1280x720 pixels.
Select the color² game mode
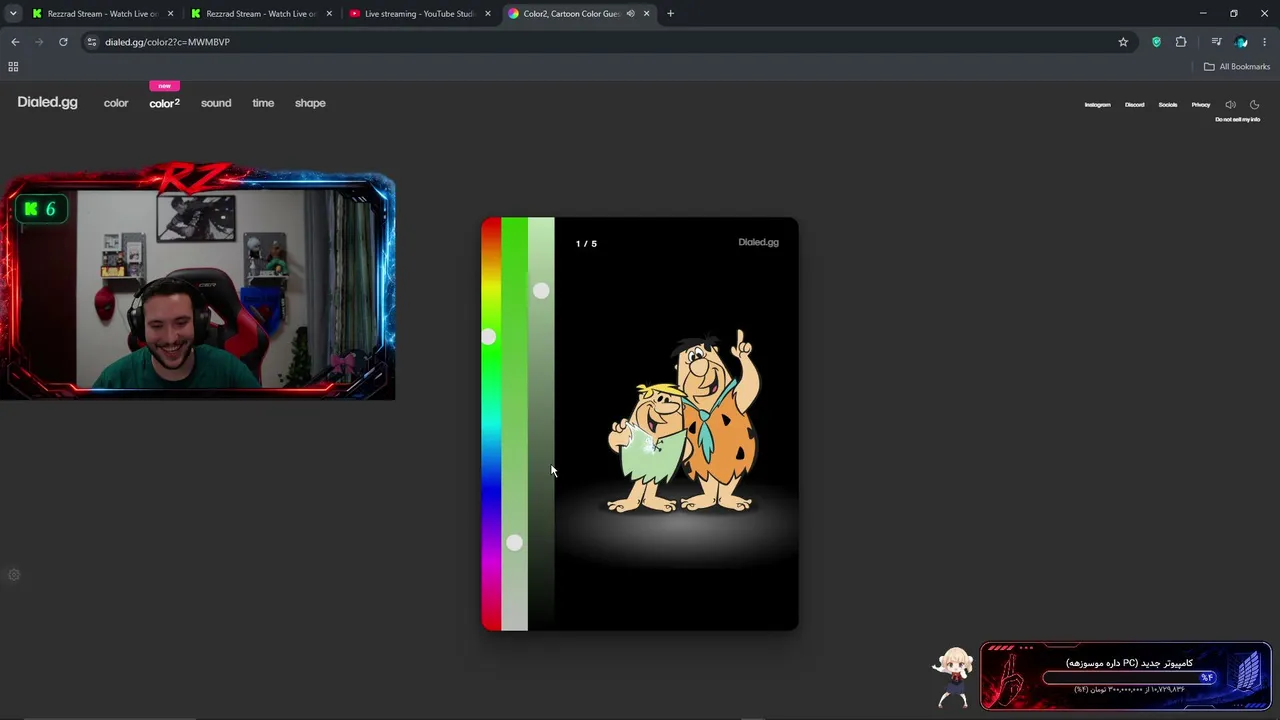[165, 103]
